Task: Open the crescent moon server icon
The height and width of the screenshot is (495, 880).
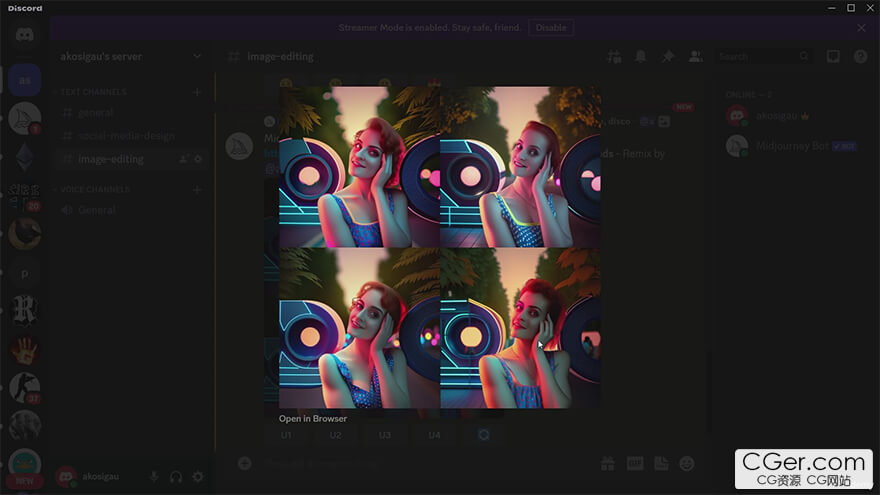Action: point(24,233)
